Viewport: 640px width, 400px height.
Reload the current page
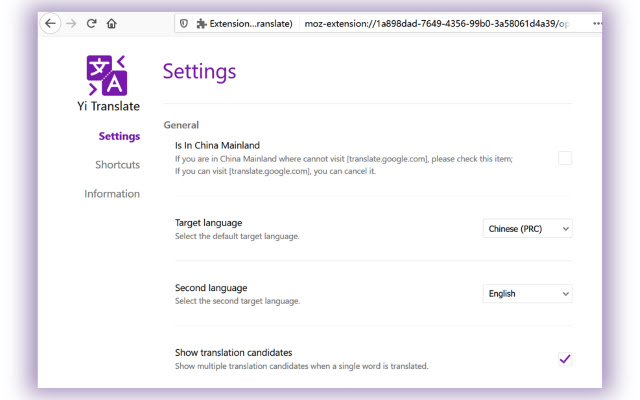click(91, 23)
